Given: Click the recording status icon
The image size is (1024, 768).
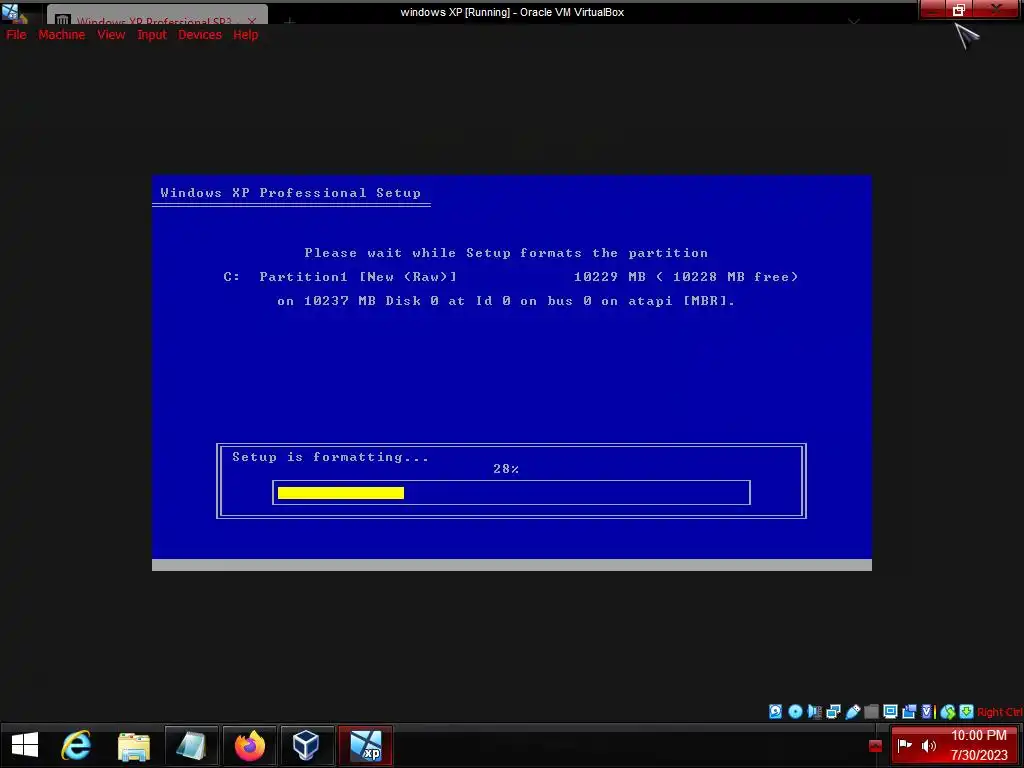Looking at the screenshot, I should pos(909,712).
